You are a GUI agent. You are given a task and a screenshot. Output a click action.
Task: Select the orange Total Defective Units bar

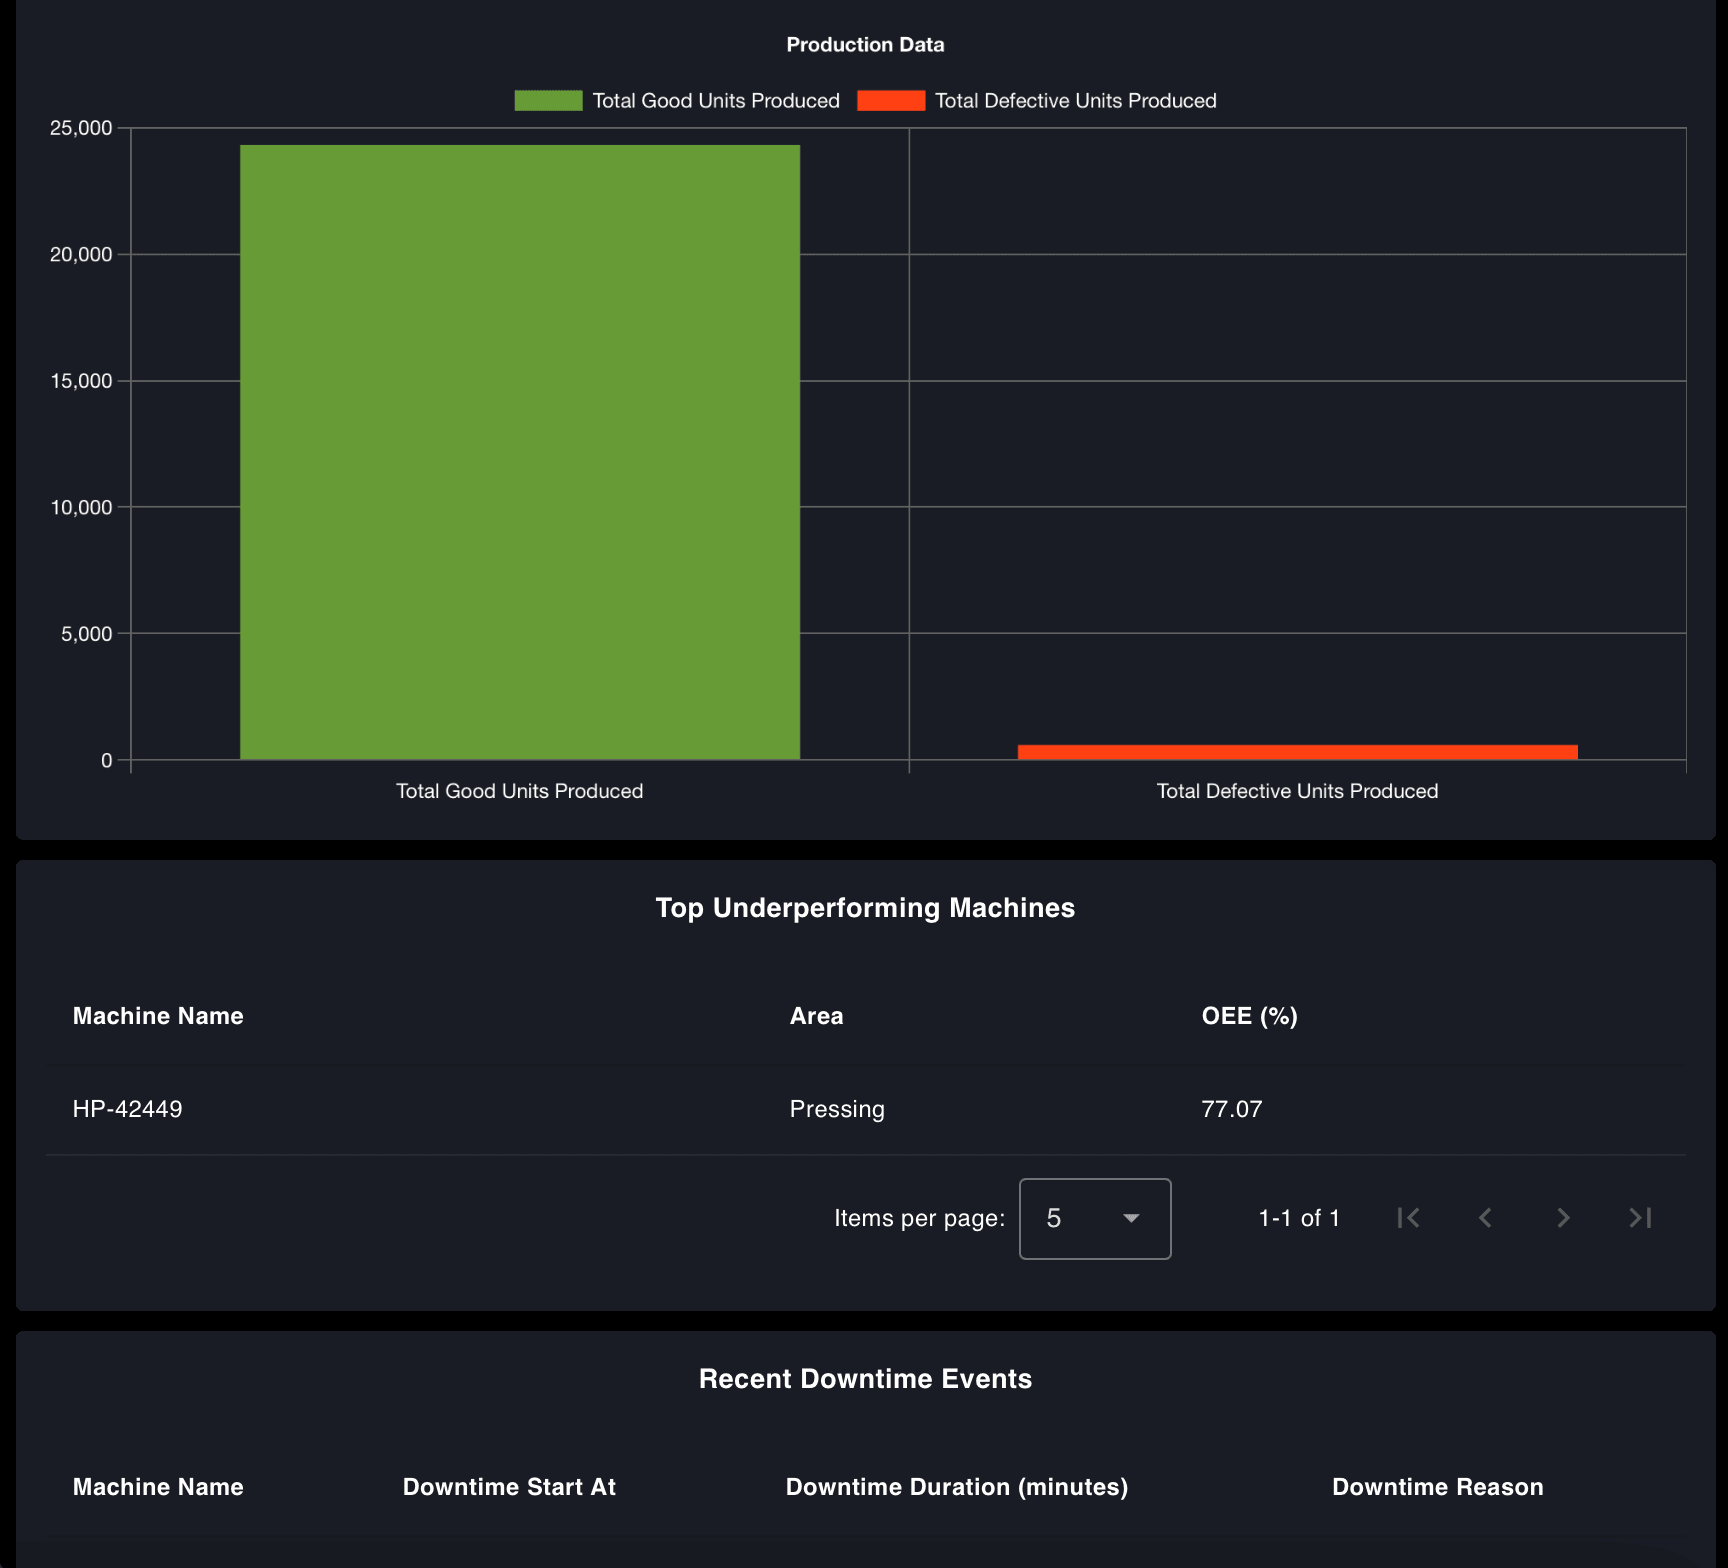tap(1296, 750)
